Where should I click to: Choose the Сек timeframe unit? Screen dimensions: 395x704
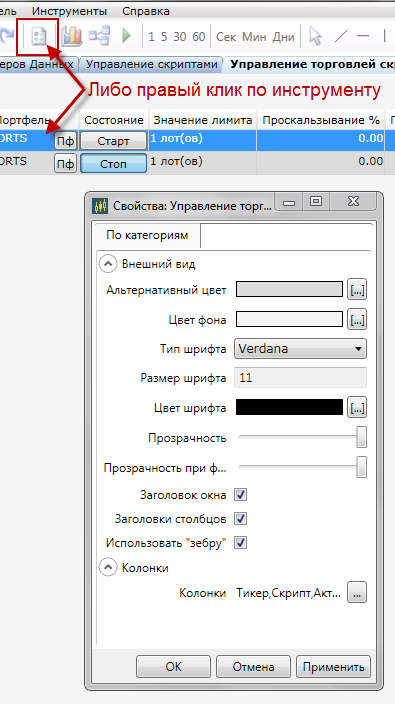pos(226,37)
